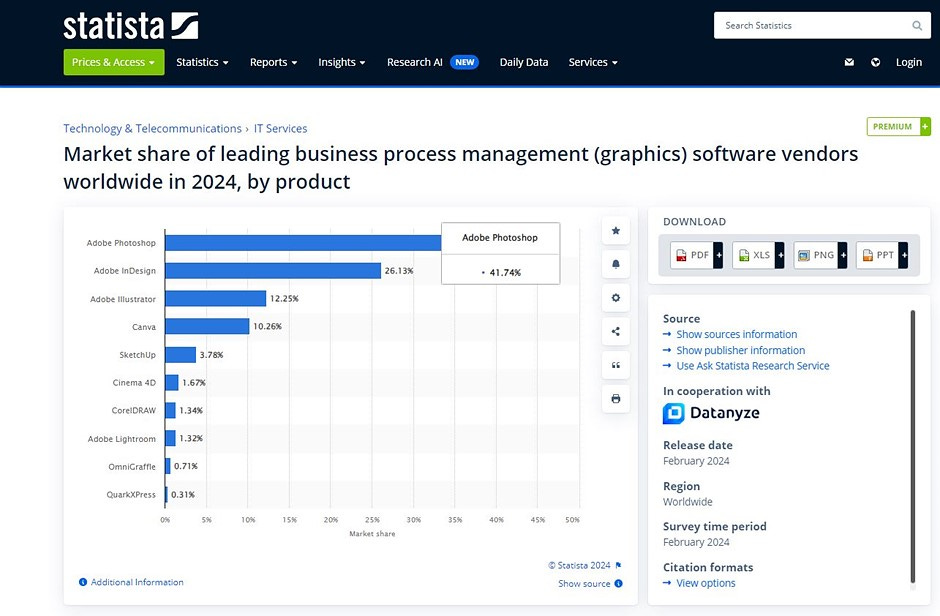
Task: Click plus next to PNG download
Action: 843,255
